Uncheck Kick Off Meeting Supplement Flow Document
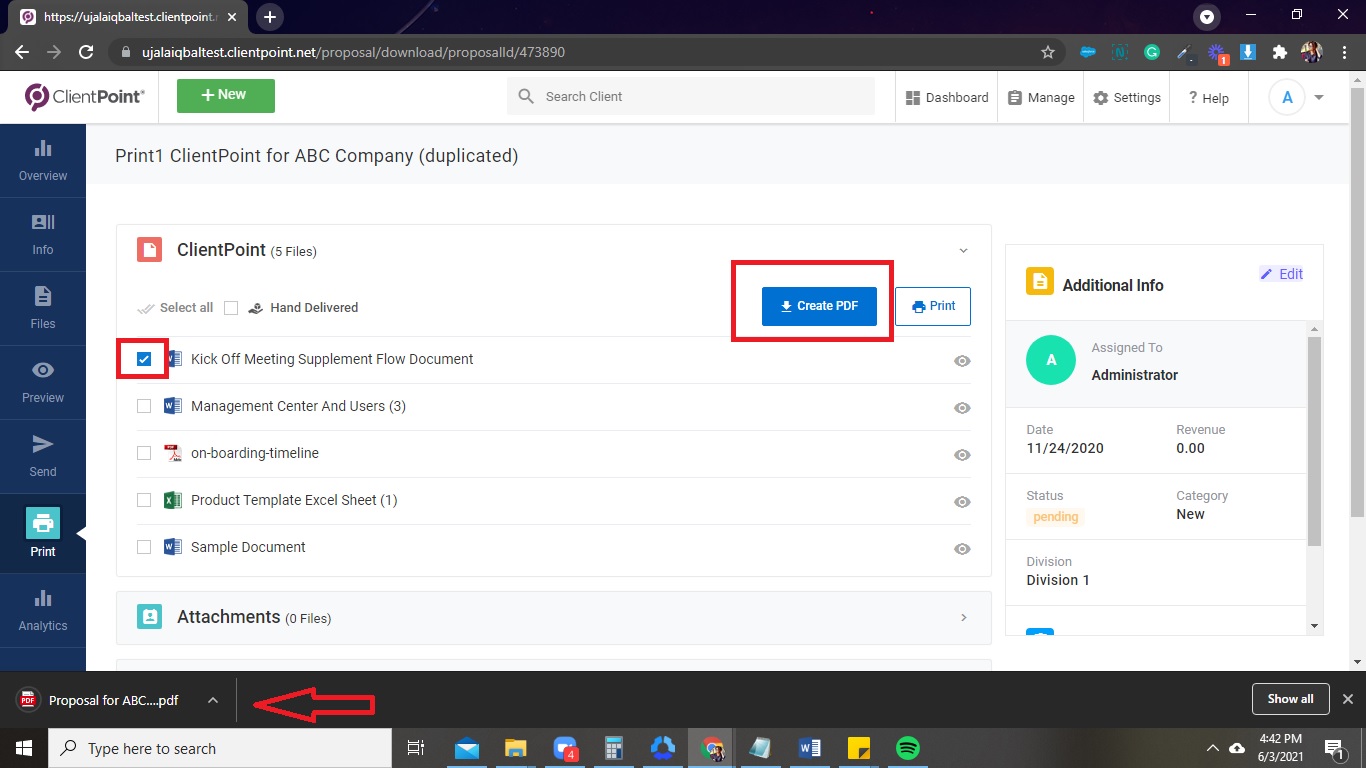This screenshot has height=768, width=1366. [144, 359]
